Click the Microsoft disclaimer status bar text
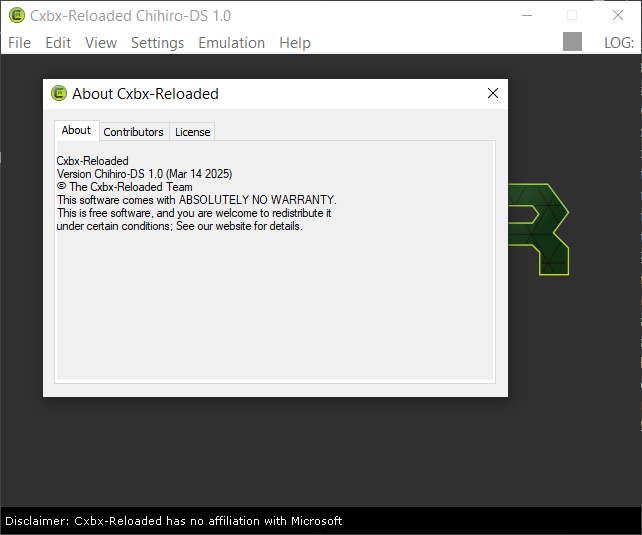 174,521
